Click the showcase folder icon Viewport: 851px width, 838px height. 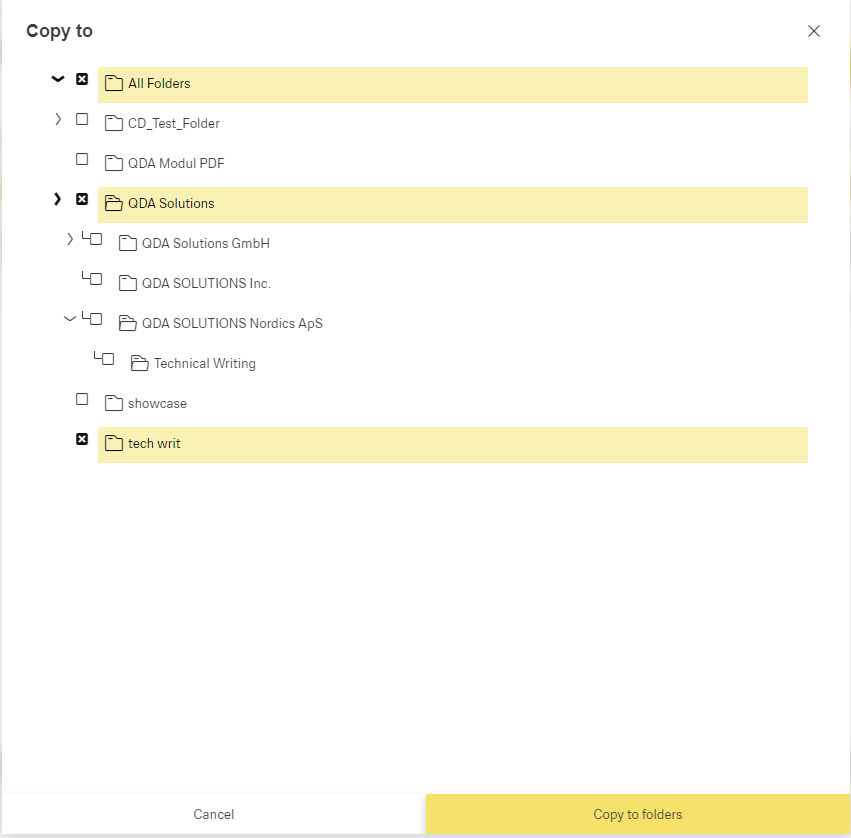click(113, 404)
